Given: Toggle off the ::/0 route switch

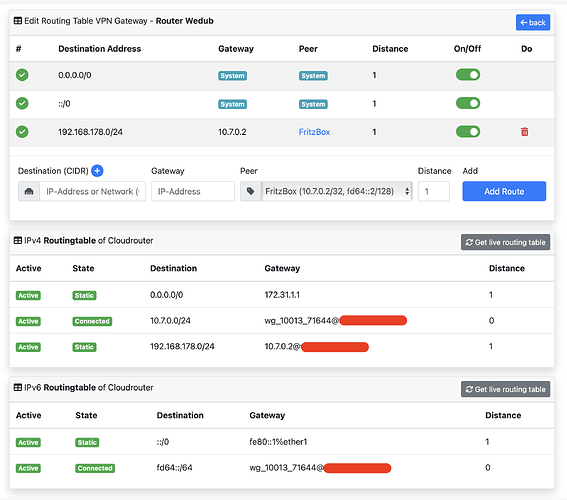Looking at the screenshot, I should [x=468, y=103].
